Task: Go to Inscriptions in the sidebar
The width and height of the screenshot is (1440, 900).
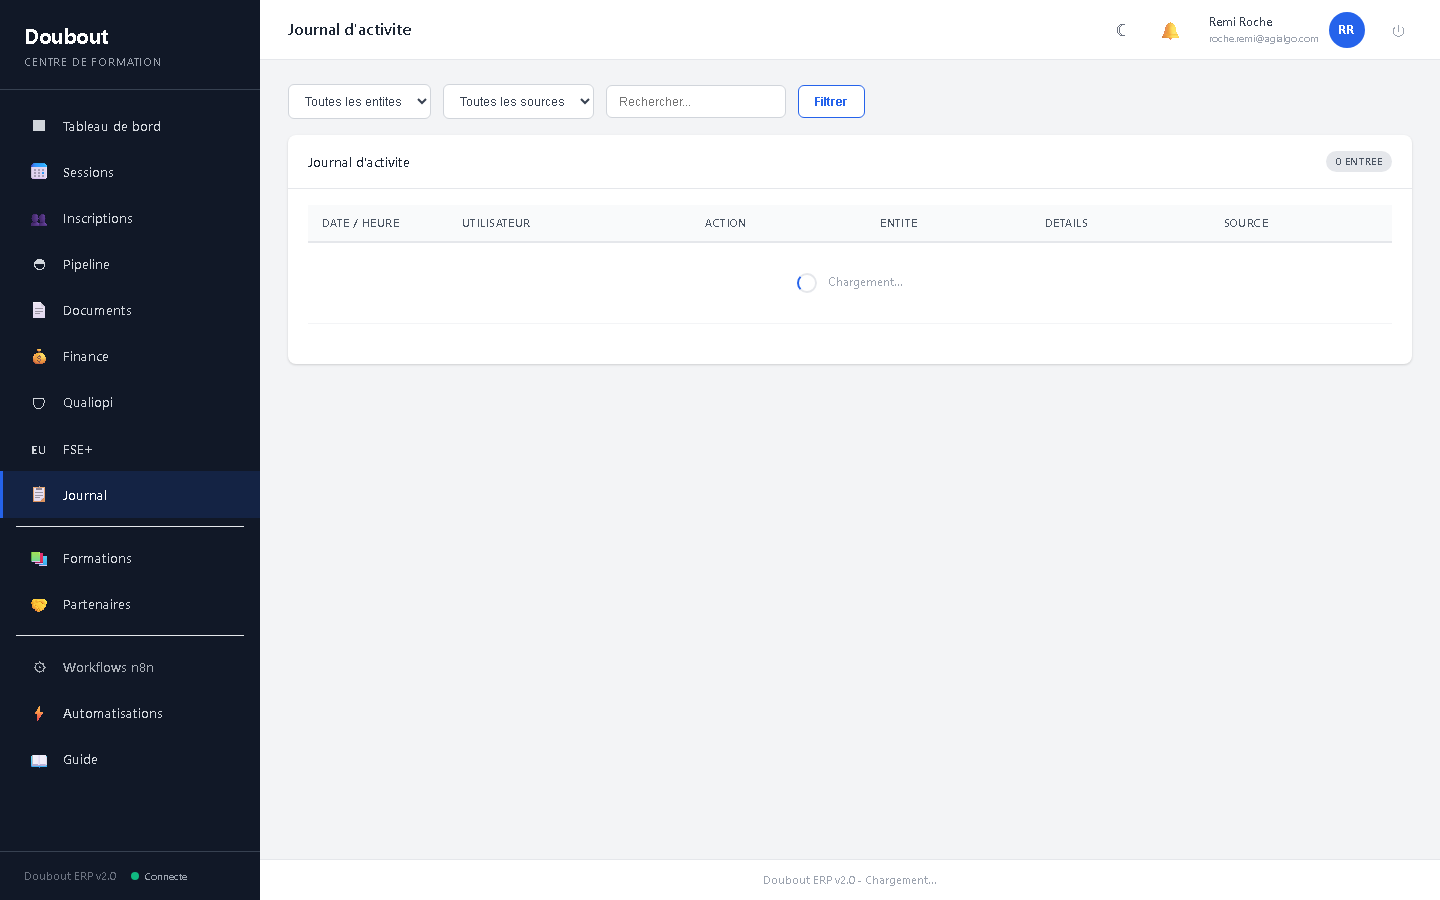Action: [x=97, y=218]
